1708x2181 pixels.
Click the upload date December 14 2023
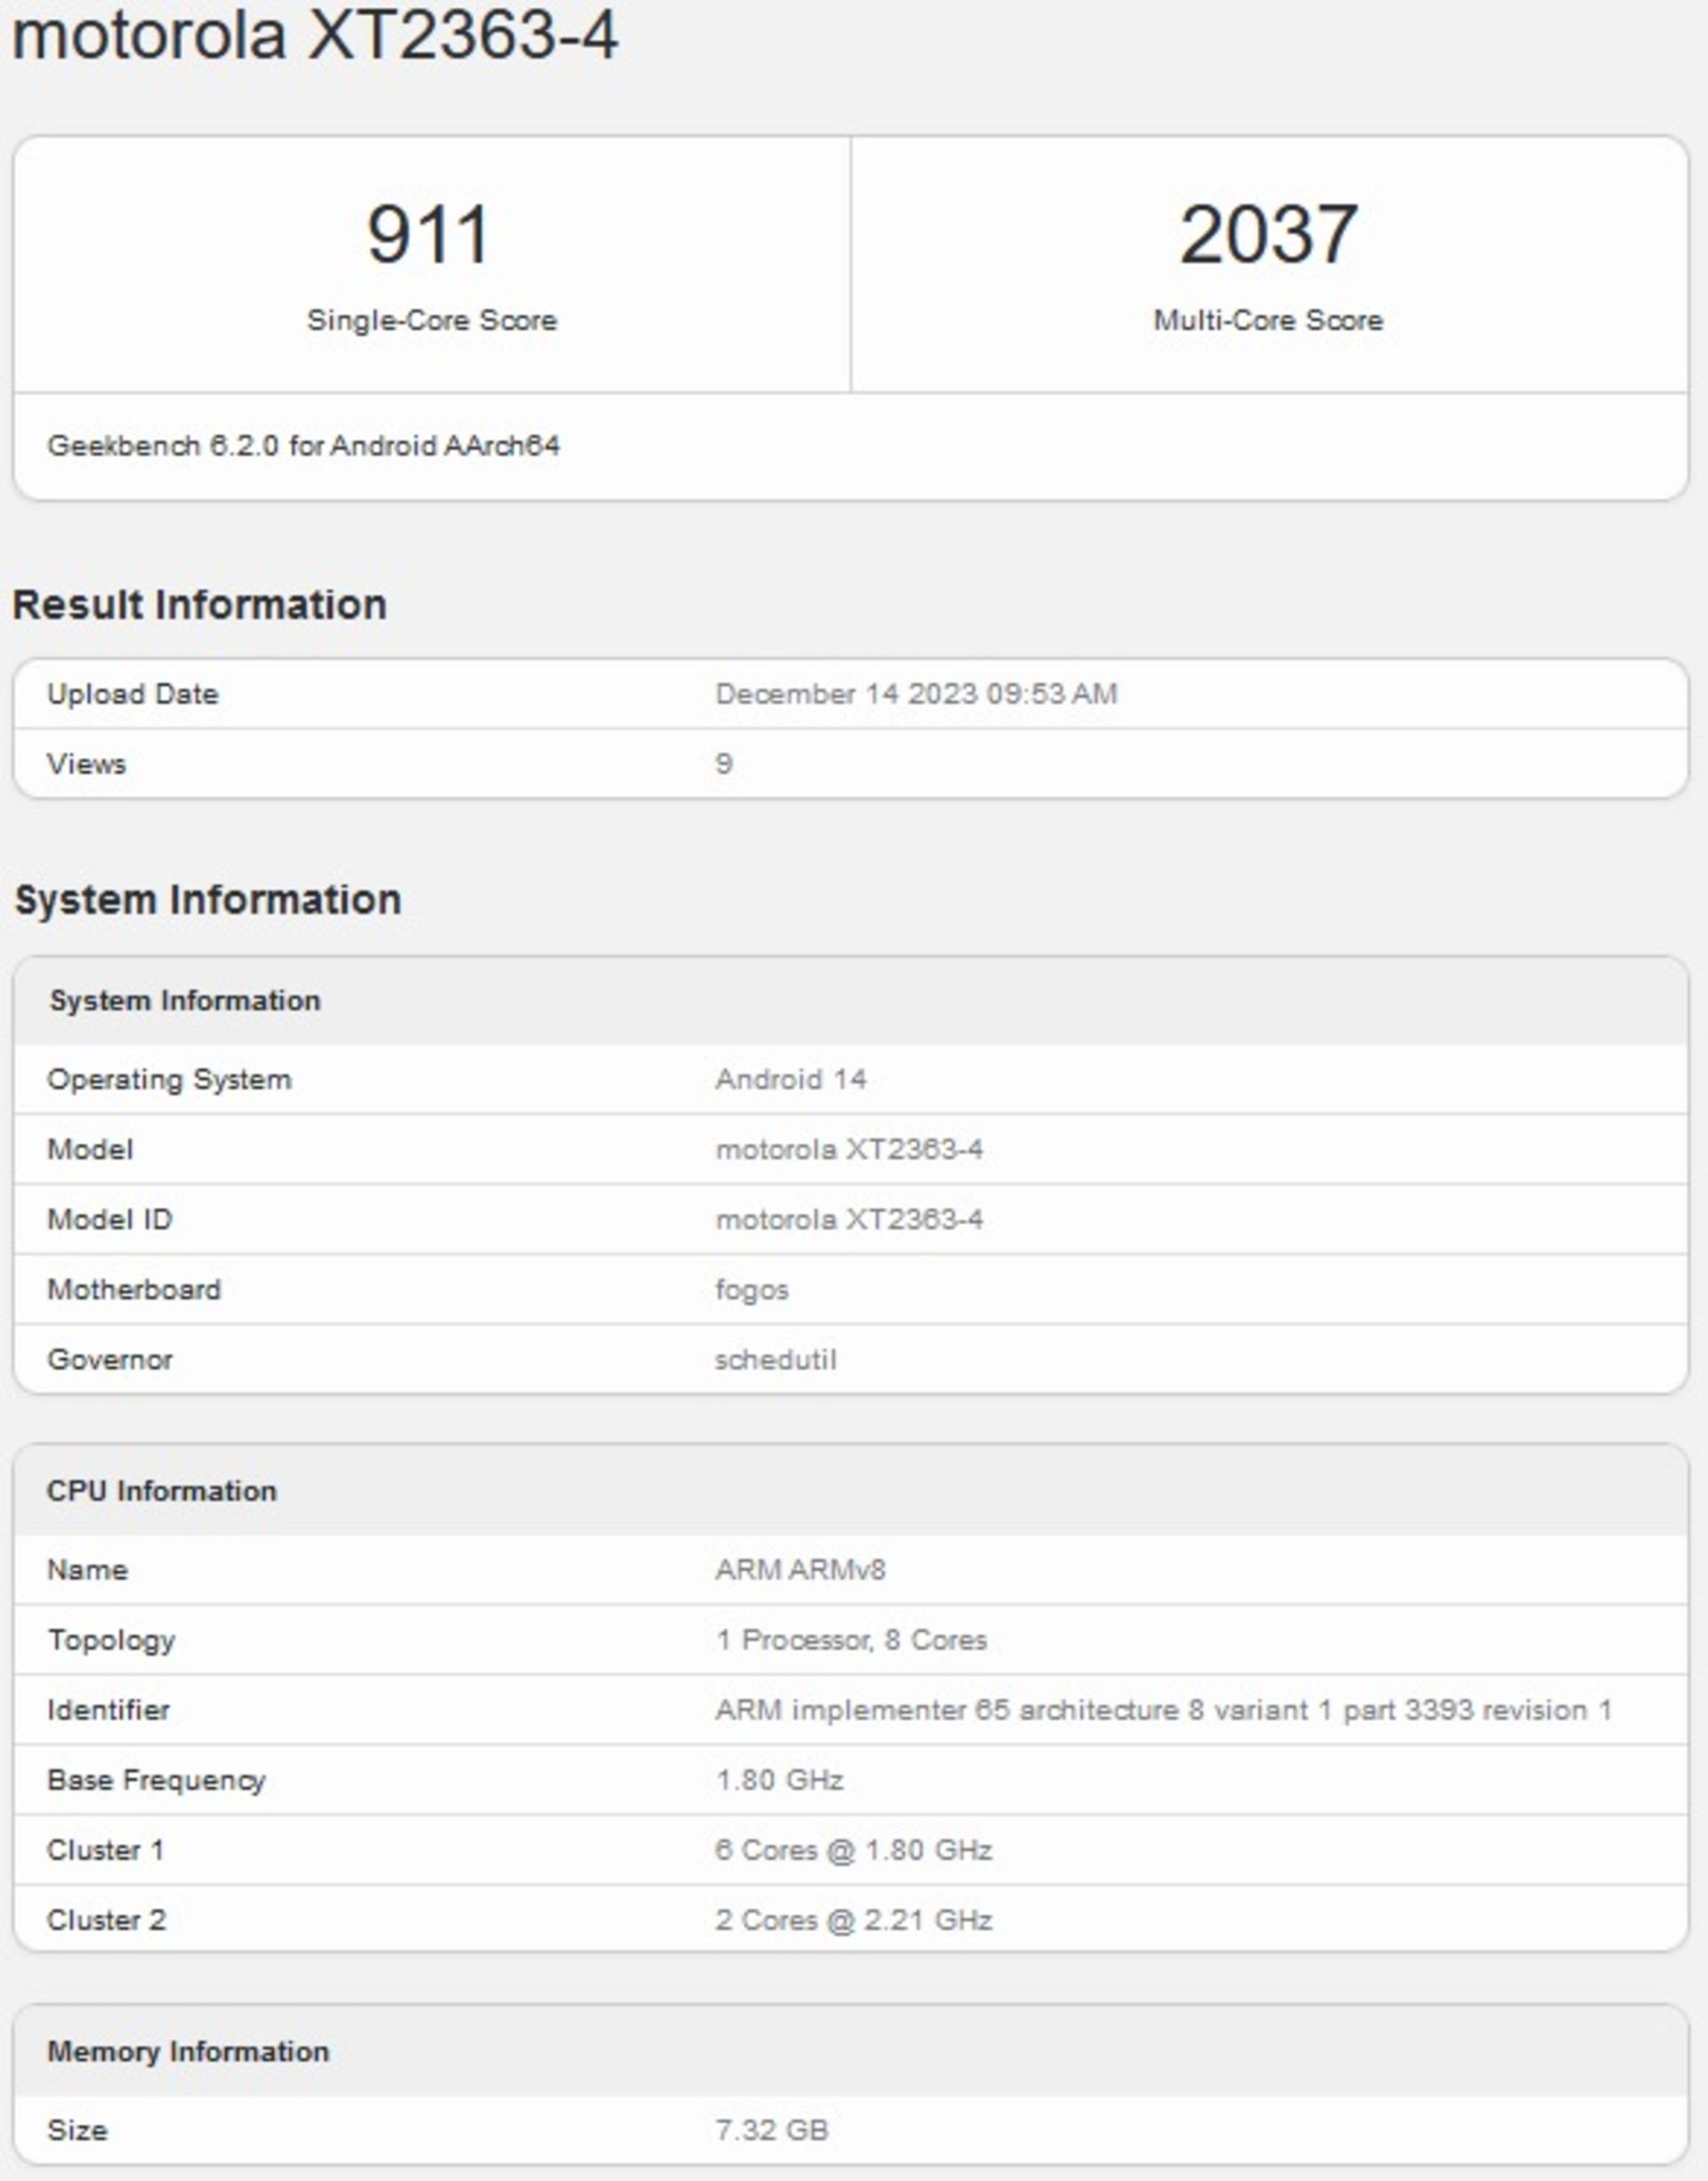pyautogui.click(x=916, y=694)
